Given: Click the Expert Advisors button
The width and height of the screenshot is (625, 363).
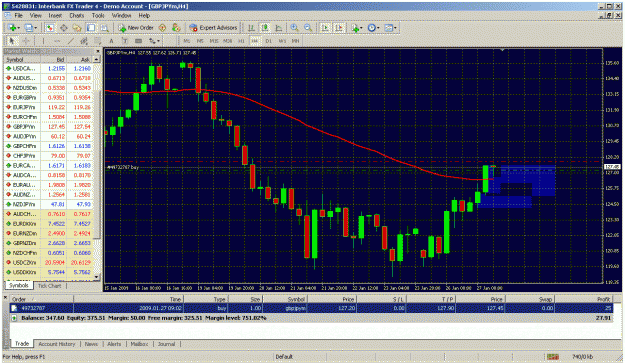Looking at the screenshot, I should (213, 28).
